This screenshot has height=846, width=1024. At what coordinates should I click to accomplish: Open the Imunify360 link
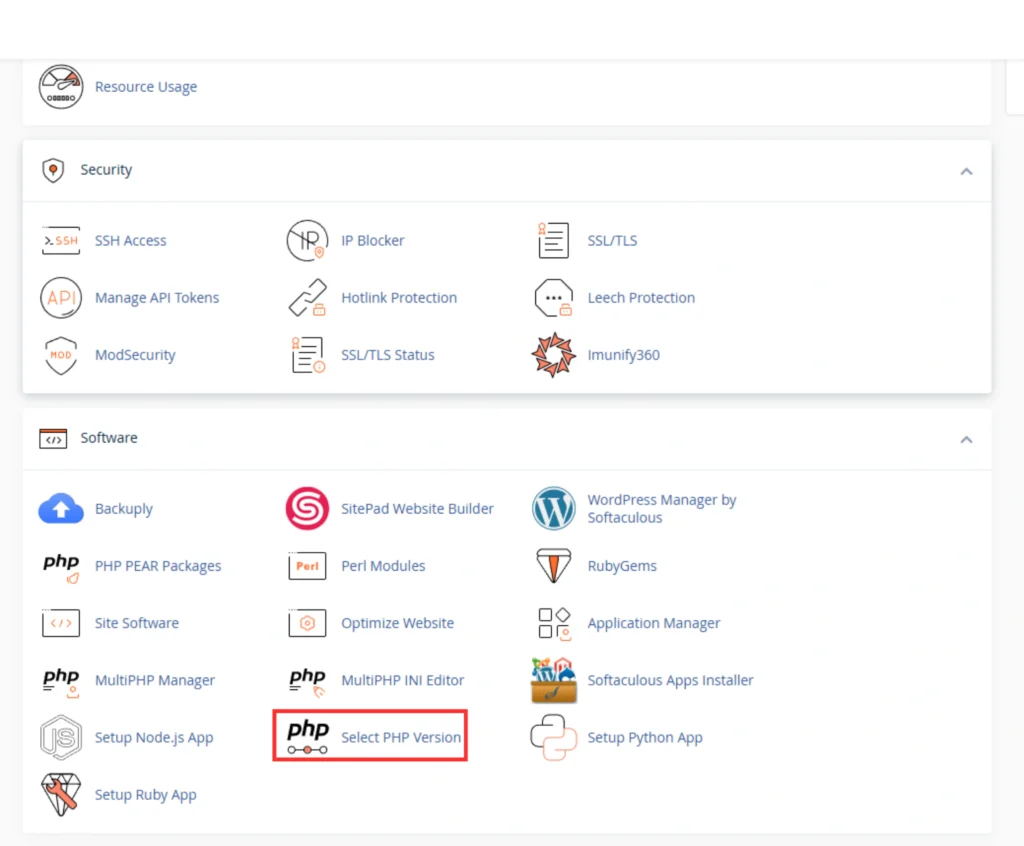tap(624, 355)
